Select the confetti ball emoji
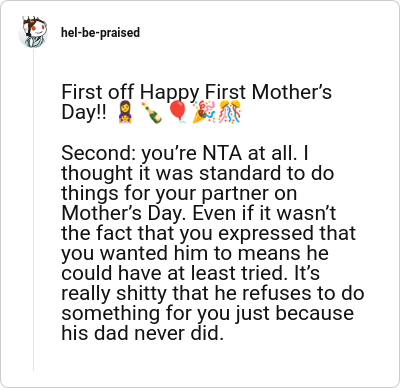 click(230, 112)
